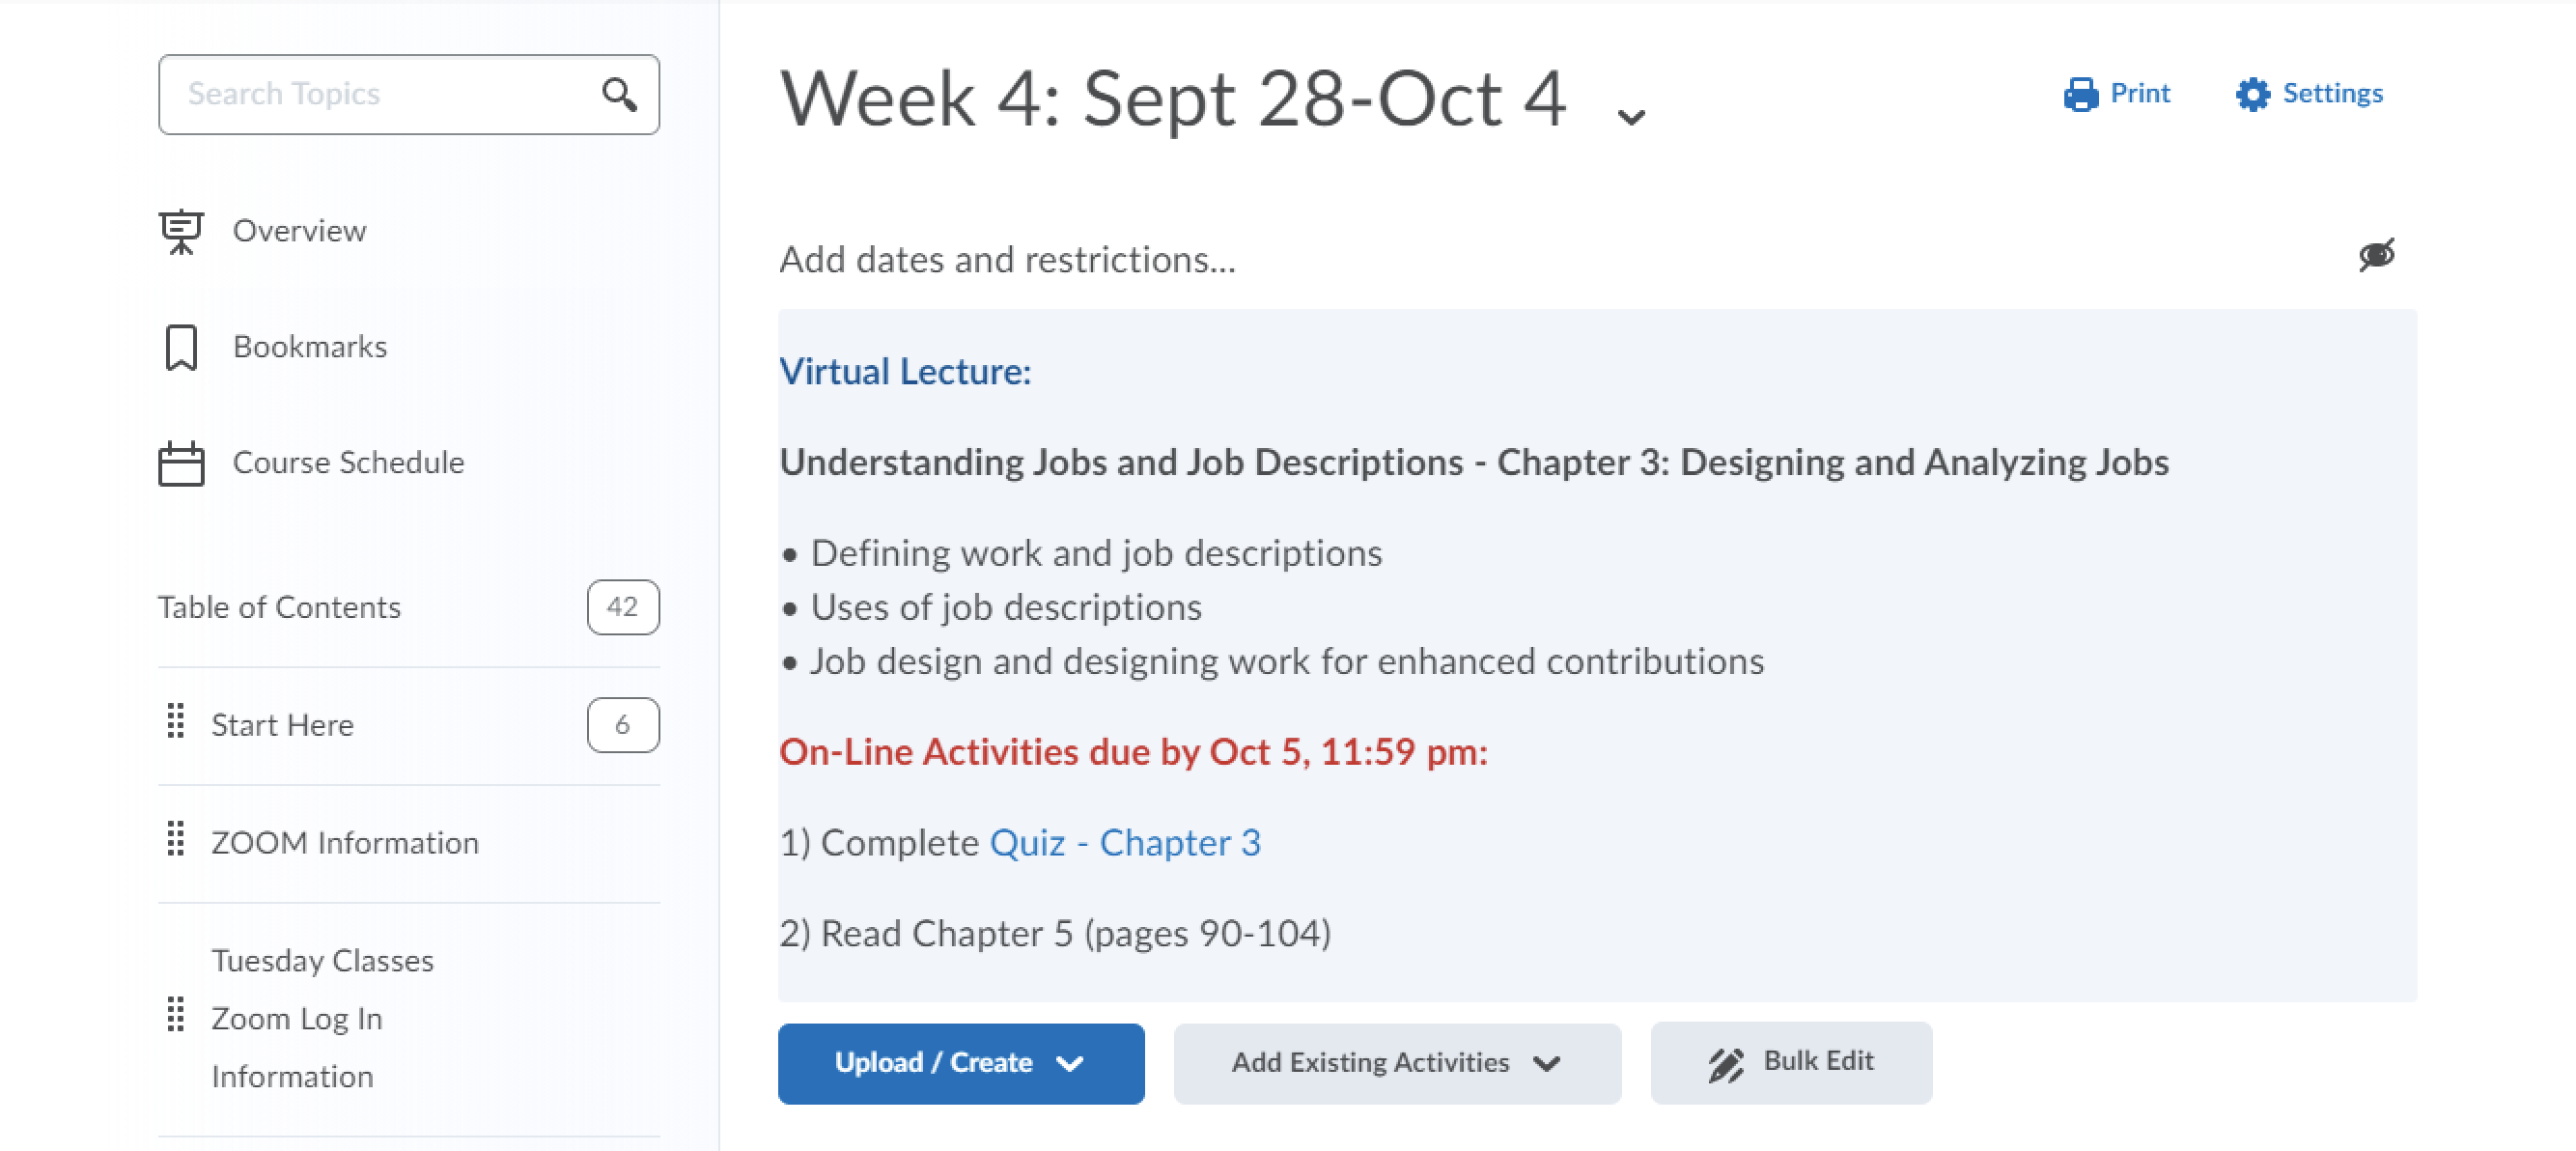2576x1151 pixels.
Task: Click the Overview presentation board icon
Action: 181,231
